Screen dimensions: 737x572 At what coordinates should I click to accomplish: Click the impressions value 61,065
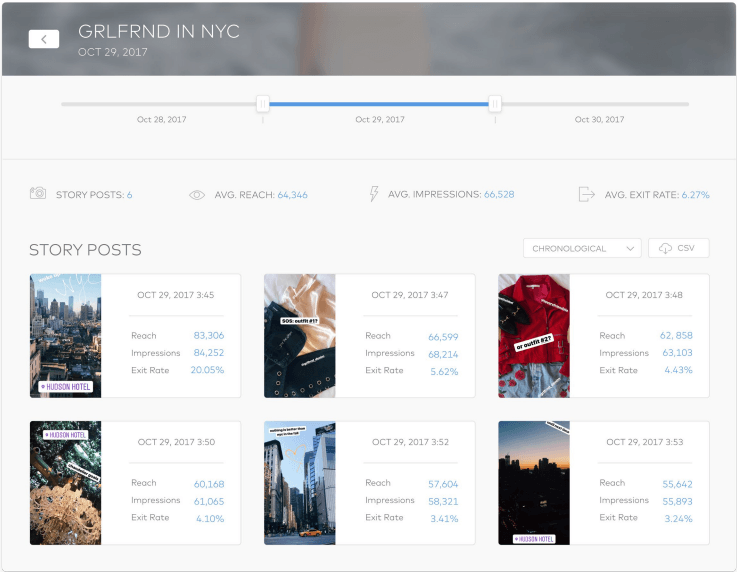click(x=209, y=501)
